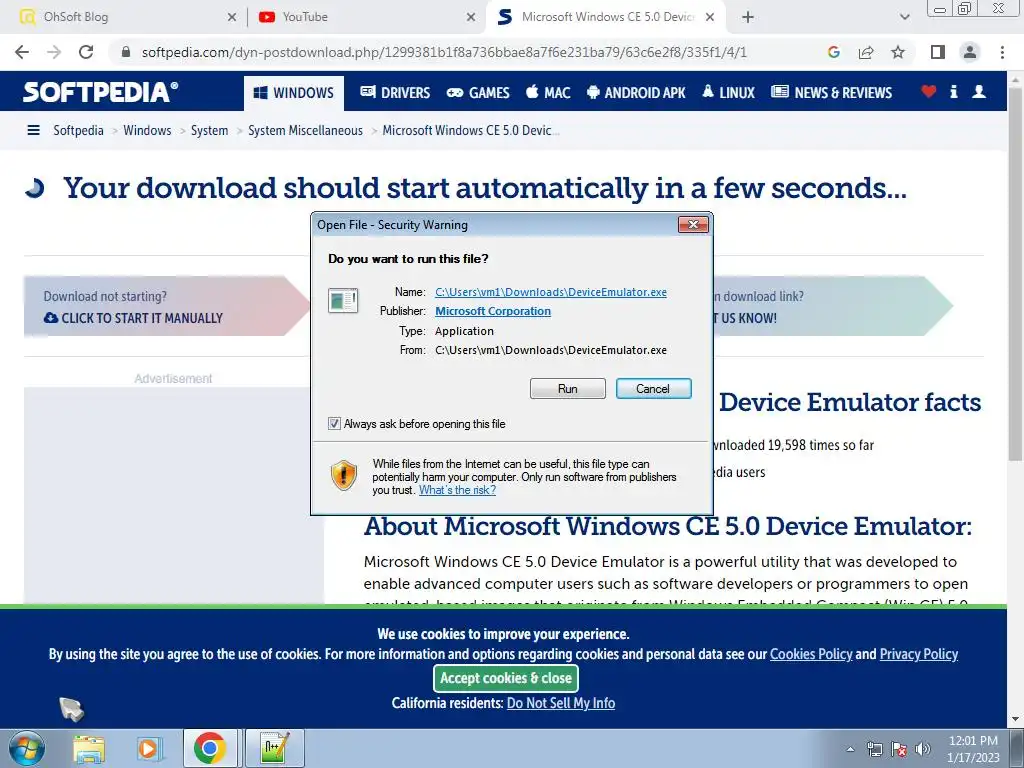Viewport: 1024px width, 768px height.
Task: Open the ANDROID APK section
Action: [x=635, y=93]
